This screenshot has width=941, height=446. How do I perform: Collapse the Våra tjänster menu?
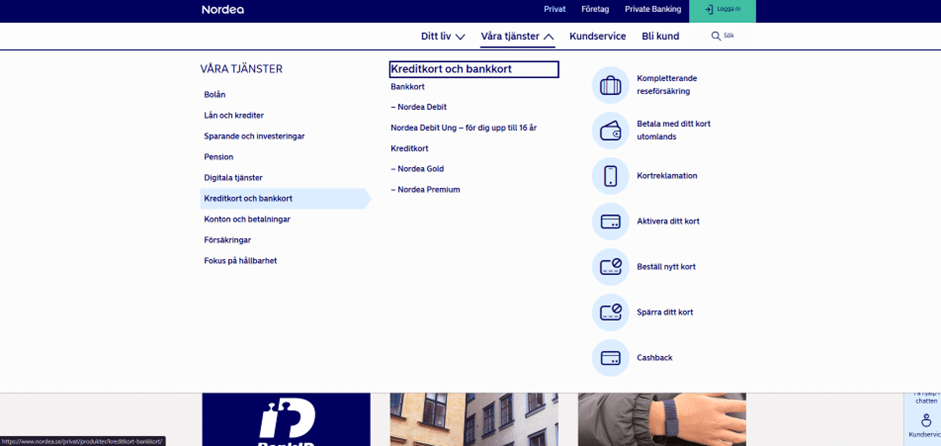[517, 36]
